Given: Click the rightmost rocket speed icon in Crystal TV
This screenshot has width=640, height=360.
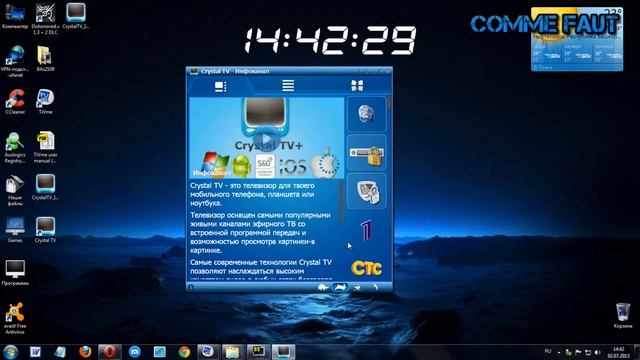Looking at the screenshot, I should (x=375, y=287).
